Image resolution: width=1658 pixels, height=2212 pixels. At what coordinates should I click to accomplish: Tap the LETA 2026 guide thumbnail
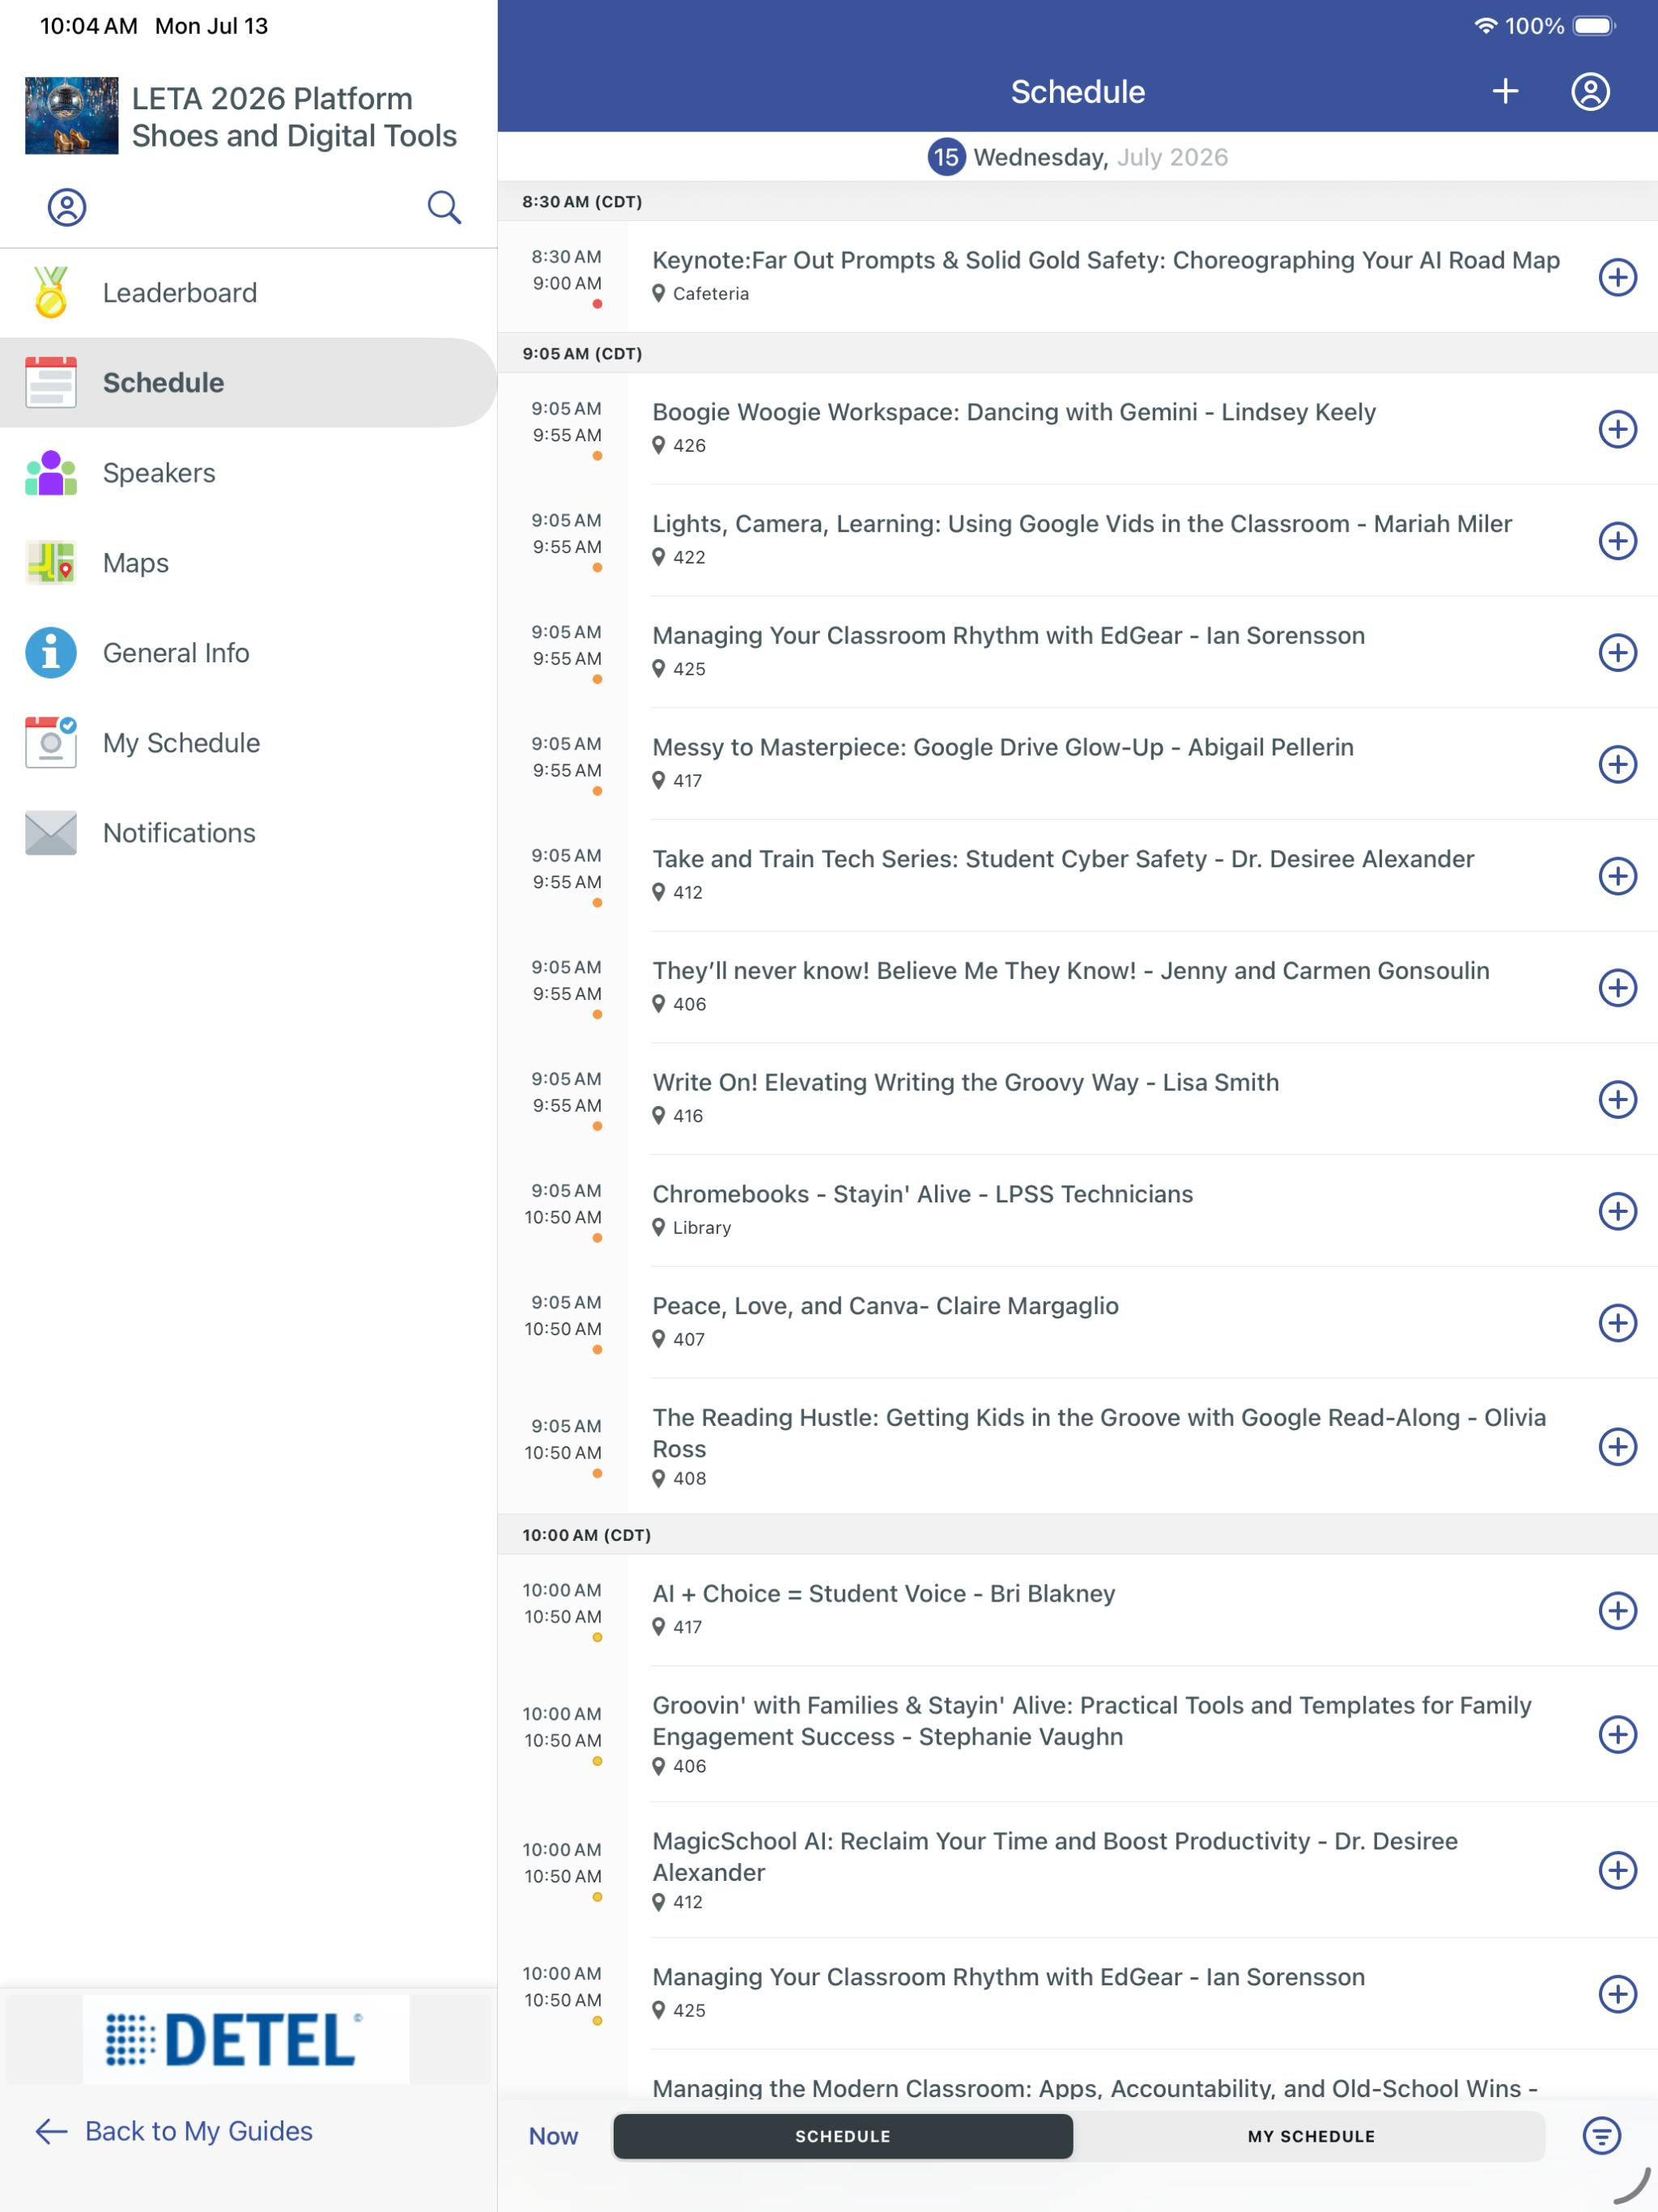(71, 116)
